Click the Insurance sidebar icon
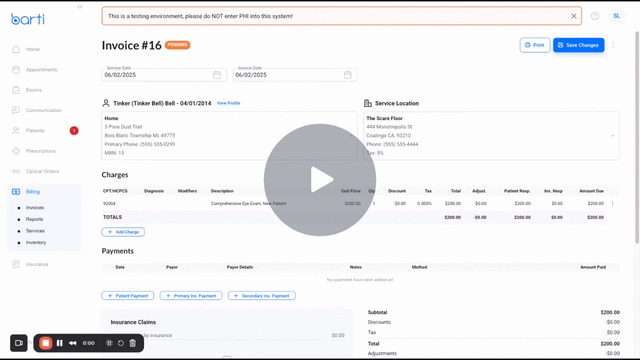This screenshot has width=640, height=360. (16, 264)
